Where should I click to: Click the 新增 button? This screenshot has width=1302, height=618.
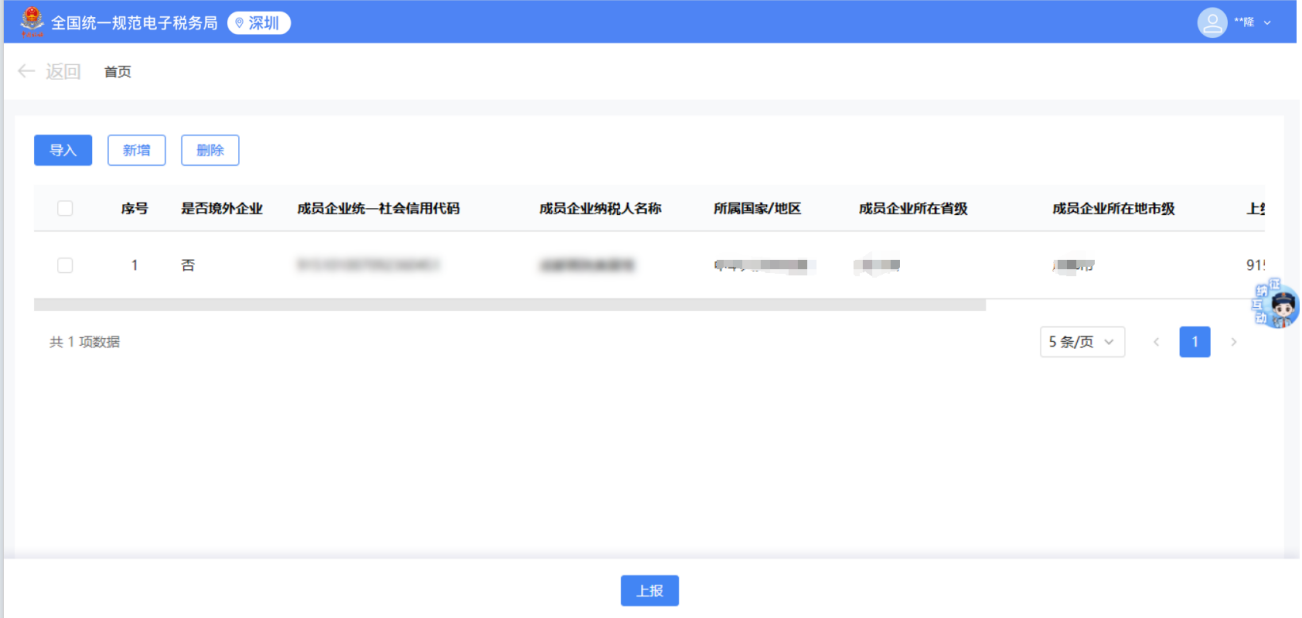(x=137, y=150)
